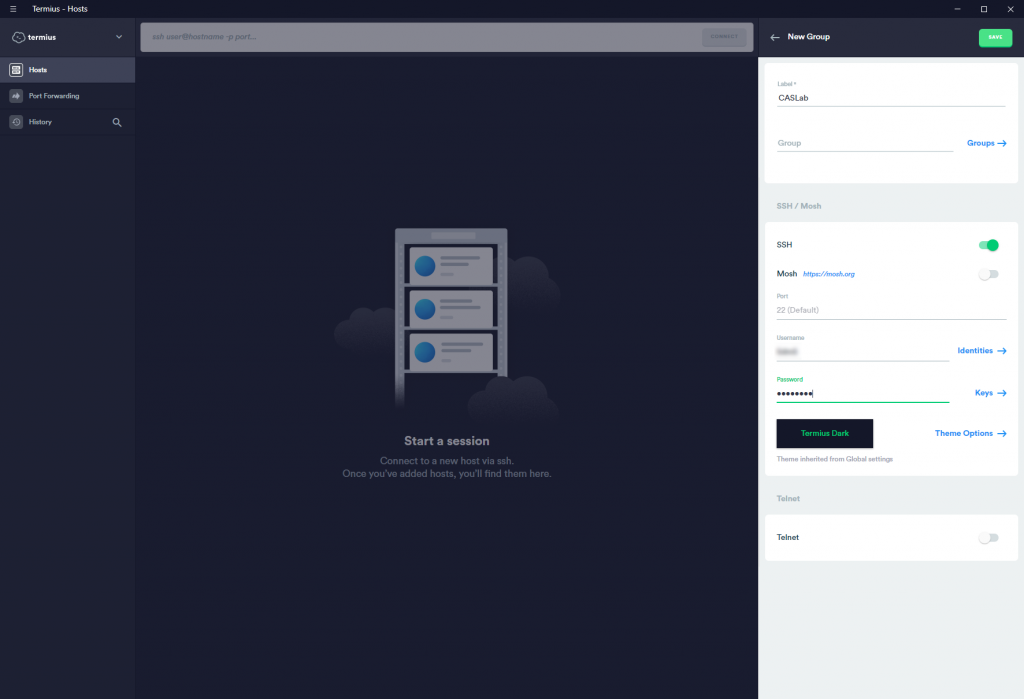Open Theme Options link
The height and width of the screenshot is (699, 1024).
tap(970, 434)
